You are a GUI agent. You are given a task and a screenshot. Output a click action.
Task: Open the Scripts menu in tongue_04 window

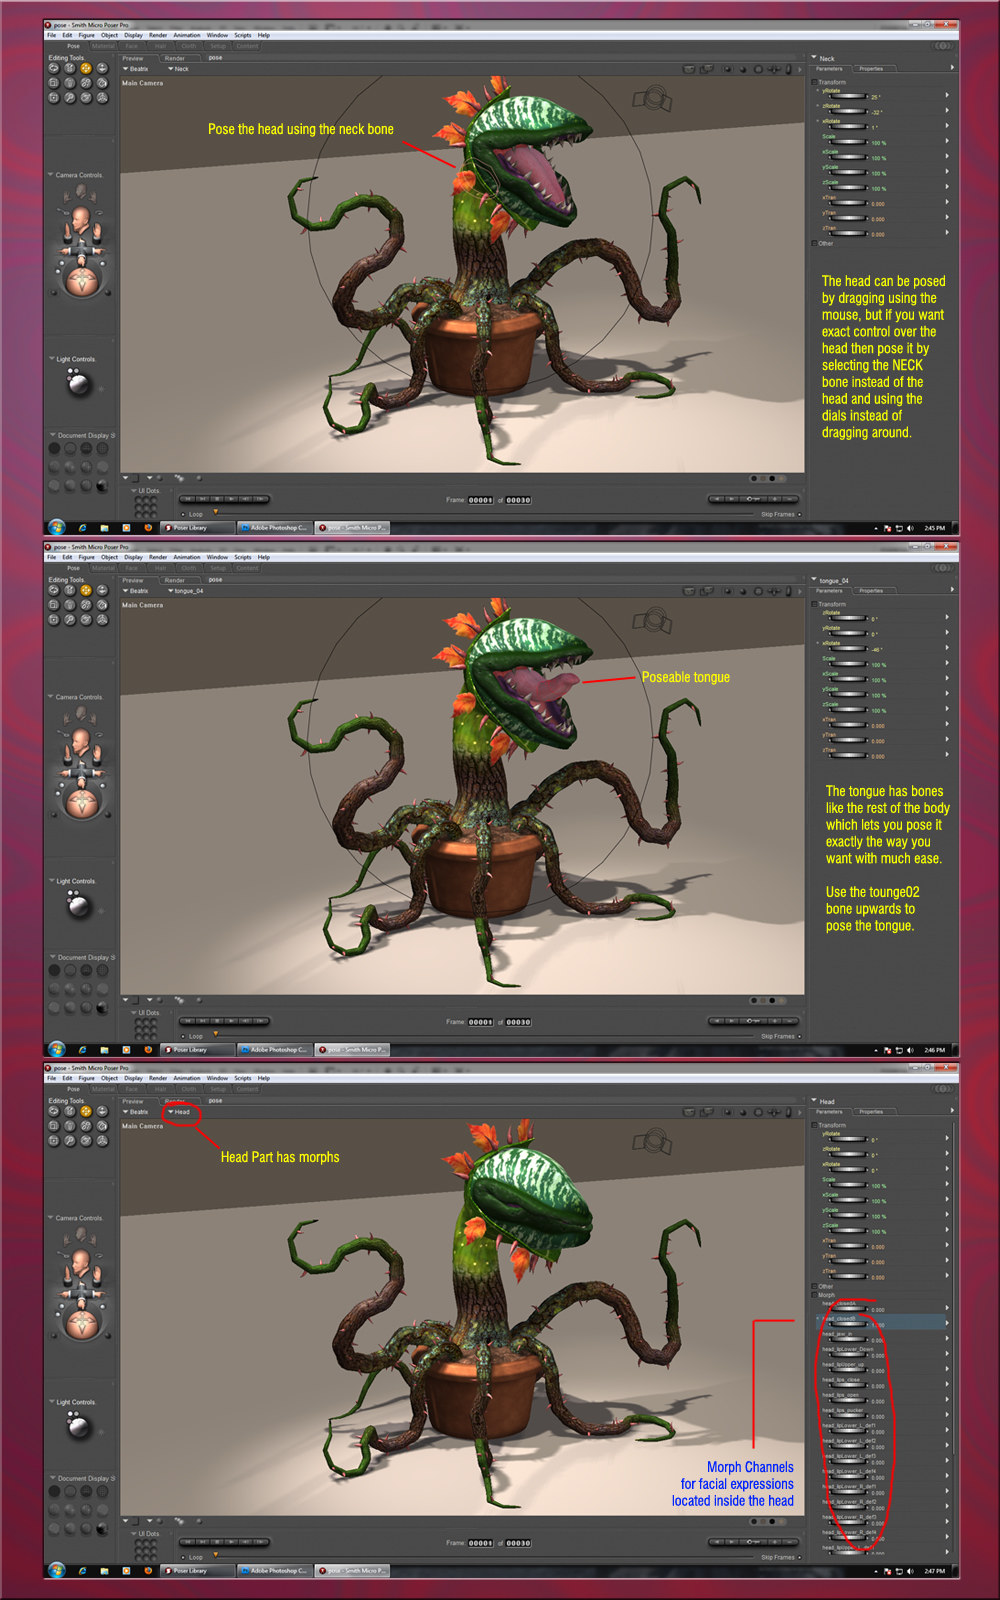pos(243,557)
